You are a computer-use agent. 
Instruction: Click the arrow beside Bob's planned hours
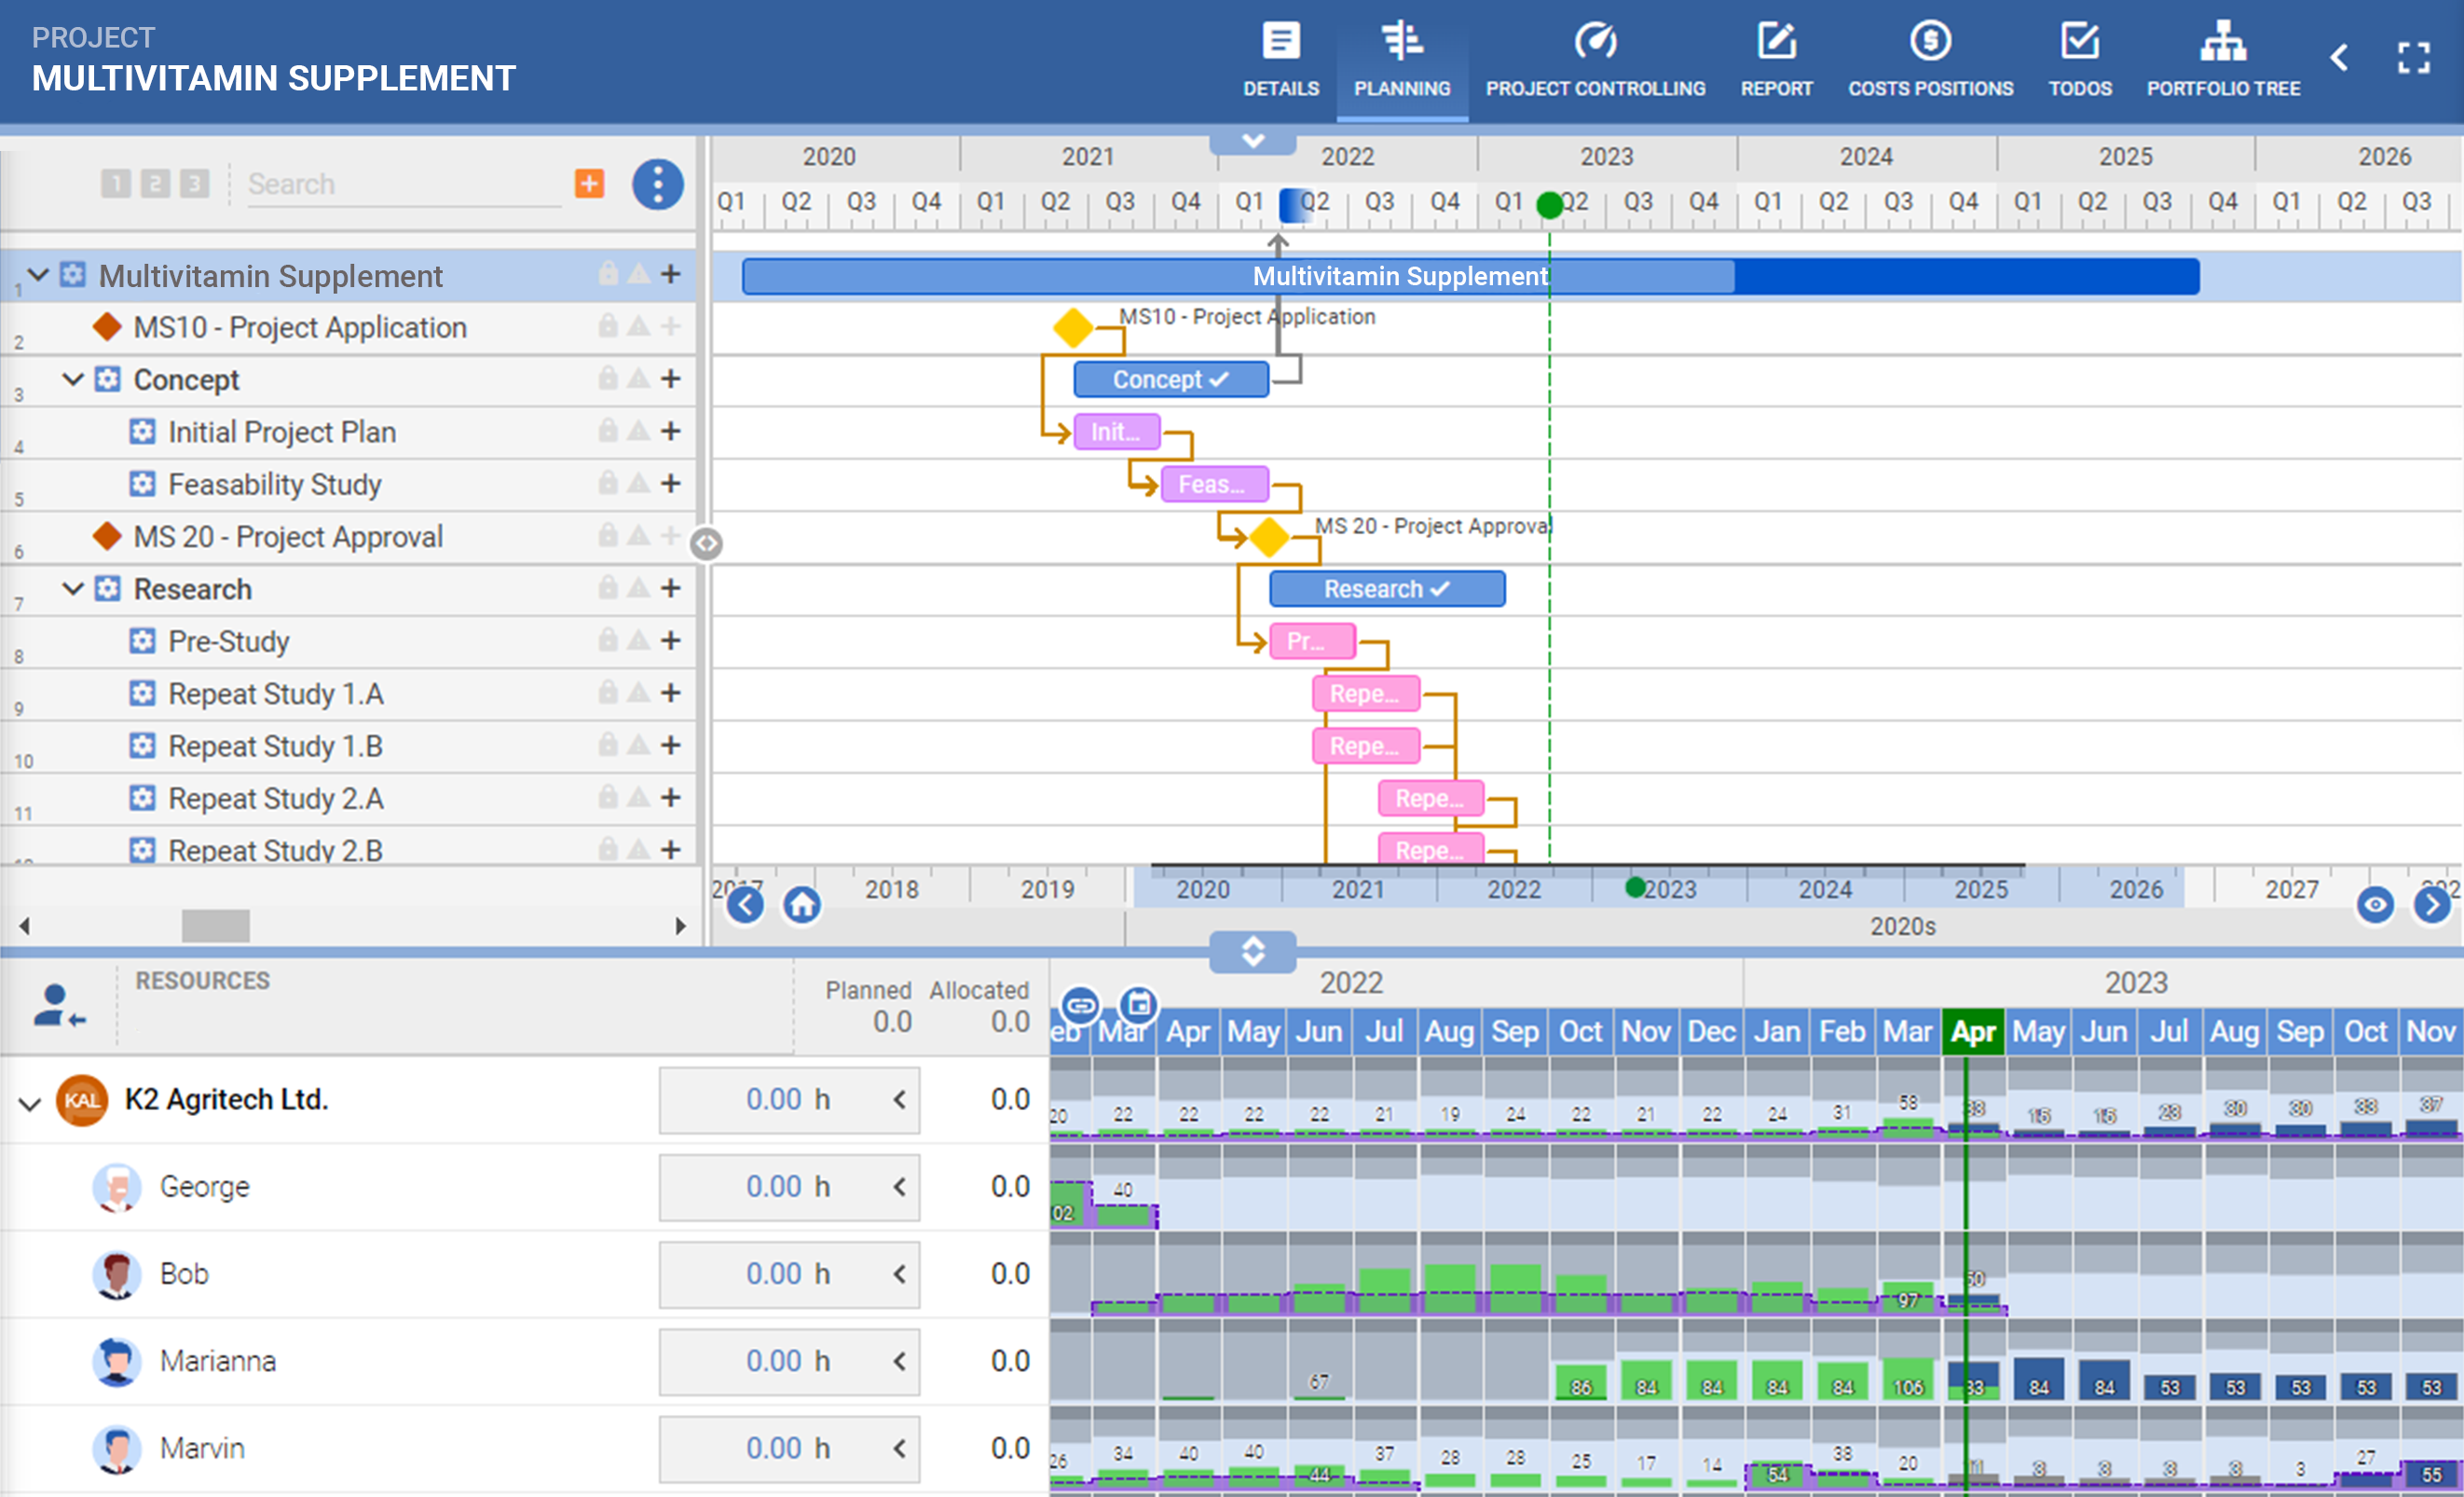click(899, 1274)
